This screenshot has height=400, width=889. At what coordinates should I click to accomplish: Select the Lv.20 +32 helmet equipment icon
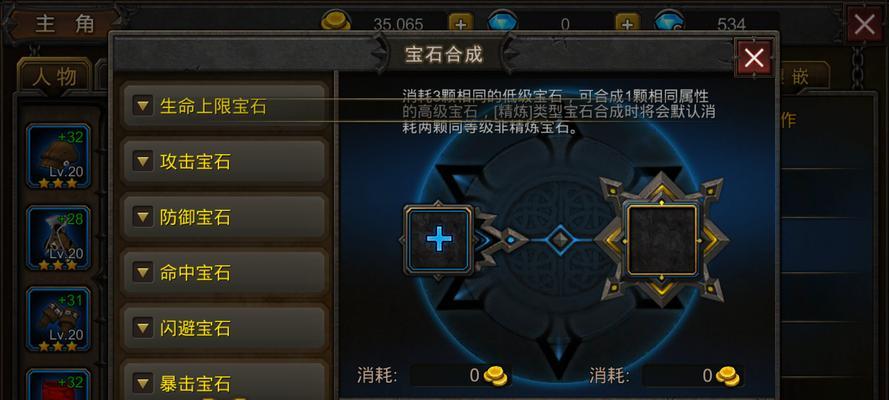click(x=58, y=156)
